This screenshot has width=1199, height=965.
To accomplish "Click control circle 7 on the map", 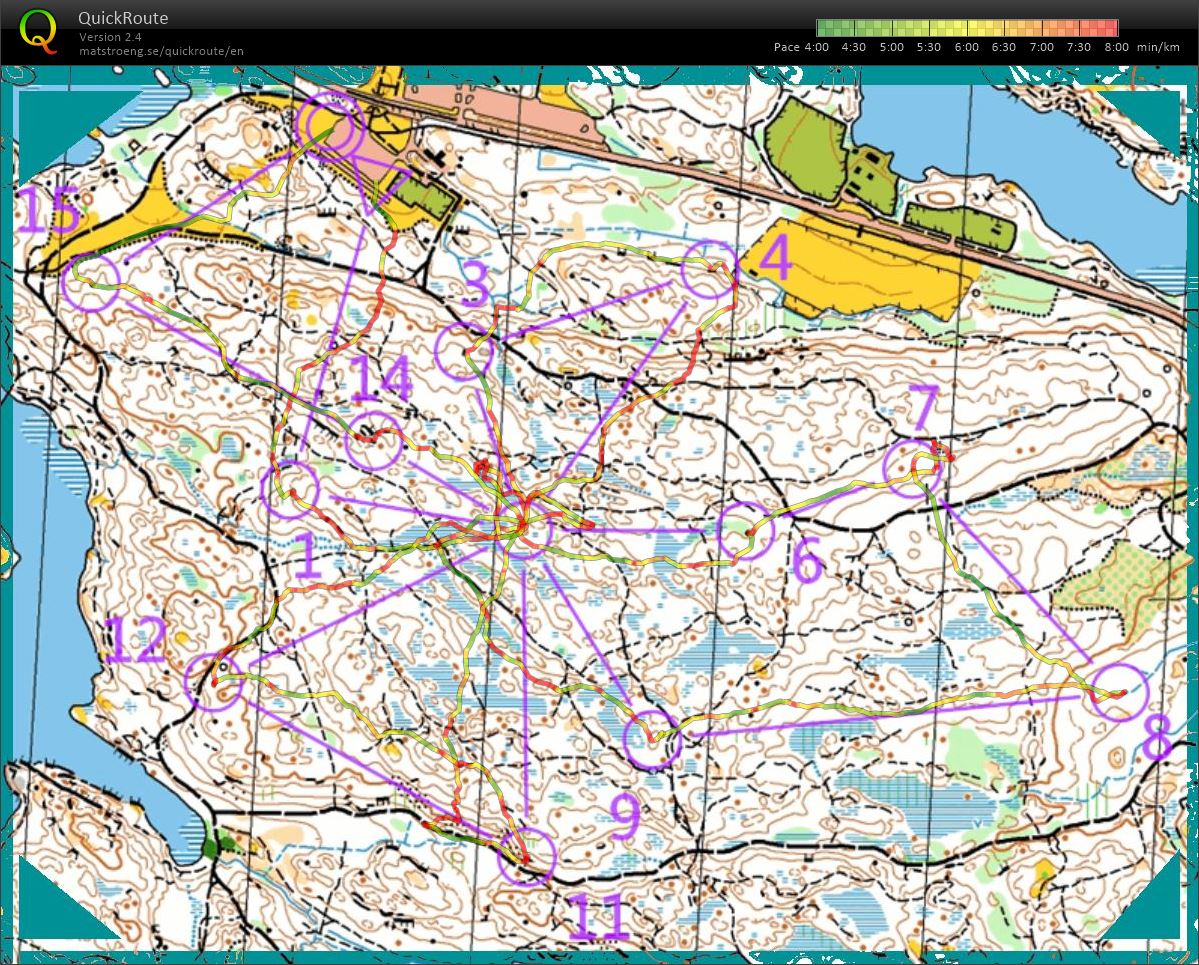I will tap(913, 468).
